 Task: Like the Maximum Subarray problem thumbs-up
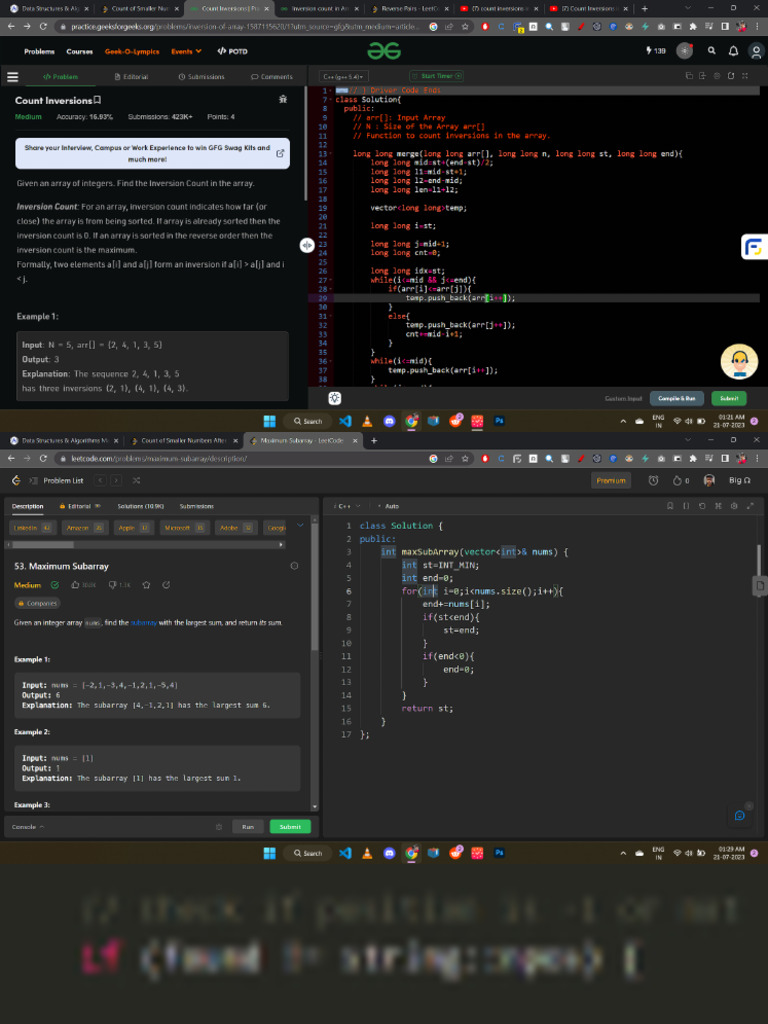tap(75, 585)
